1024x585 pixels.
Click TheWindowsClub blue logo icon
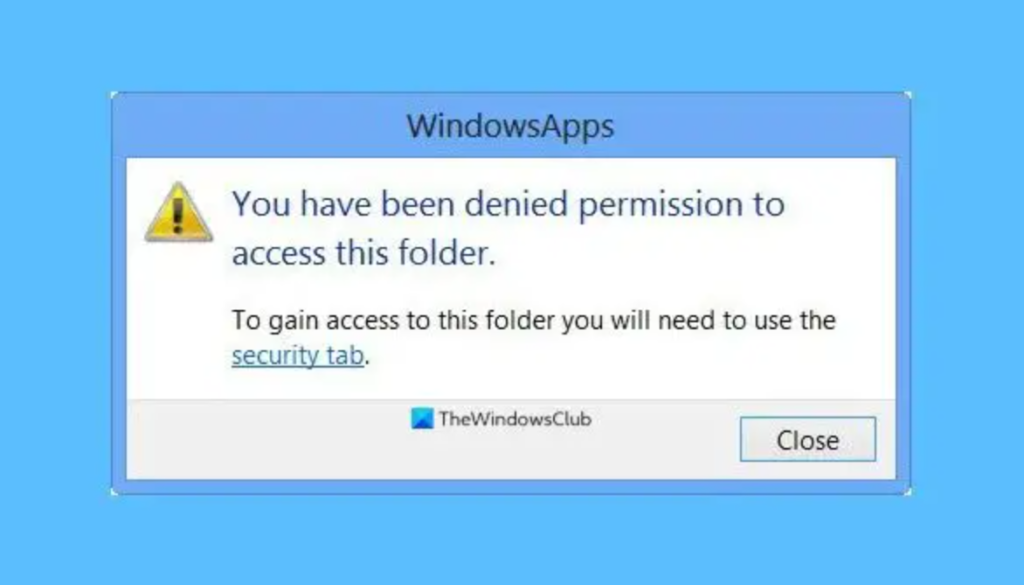coord(422,420)
